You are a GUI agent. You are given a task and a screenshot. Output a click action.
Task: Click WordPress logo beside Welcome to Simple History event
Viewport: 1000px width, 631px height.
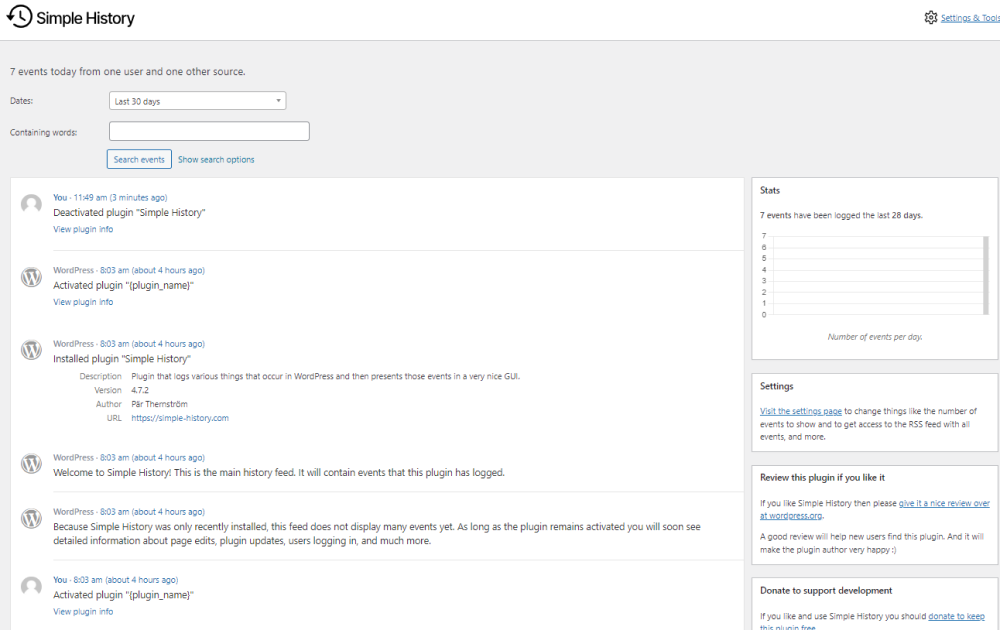[x=31, y=463]
